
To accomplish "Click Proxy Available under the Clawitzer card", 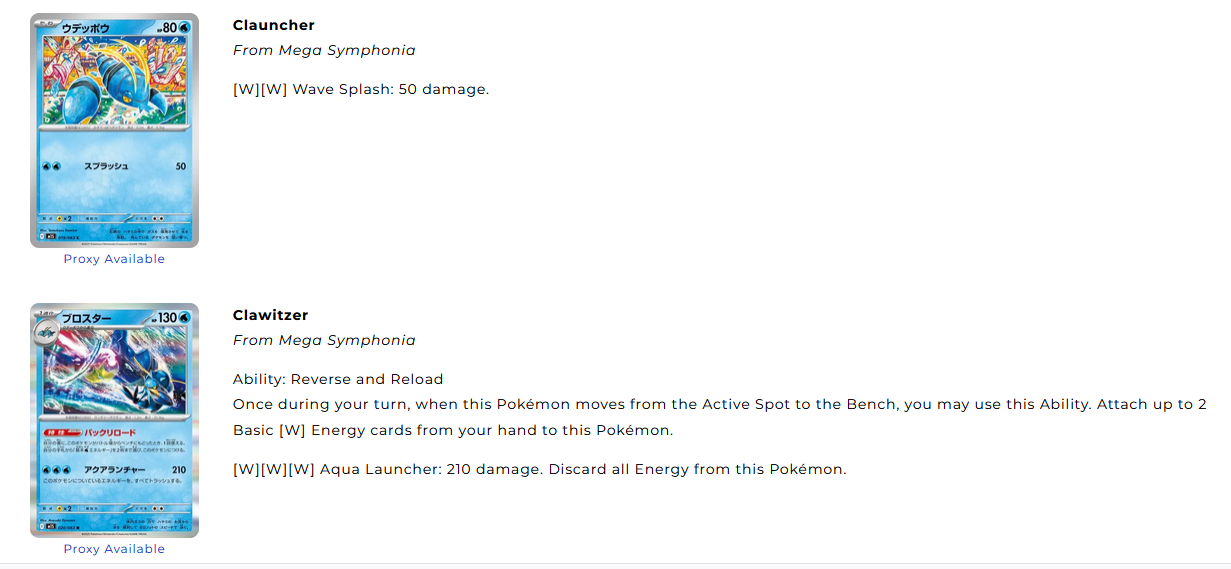I will (114, 549).
